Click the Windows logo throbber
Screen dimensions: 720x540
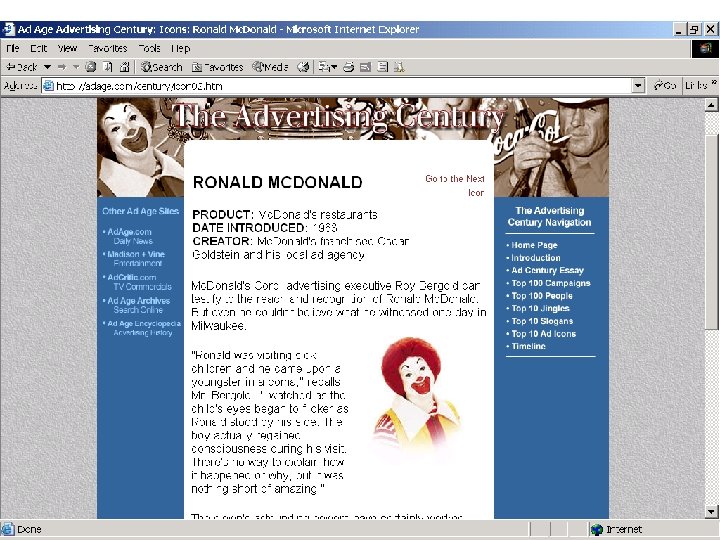pos(705,48)
